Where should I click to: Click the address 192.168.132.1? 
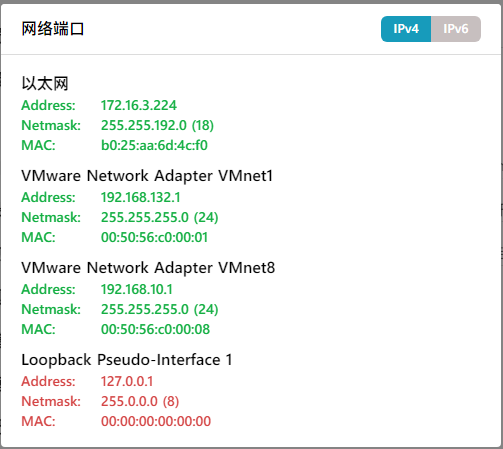(141, 197)
